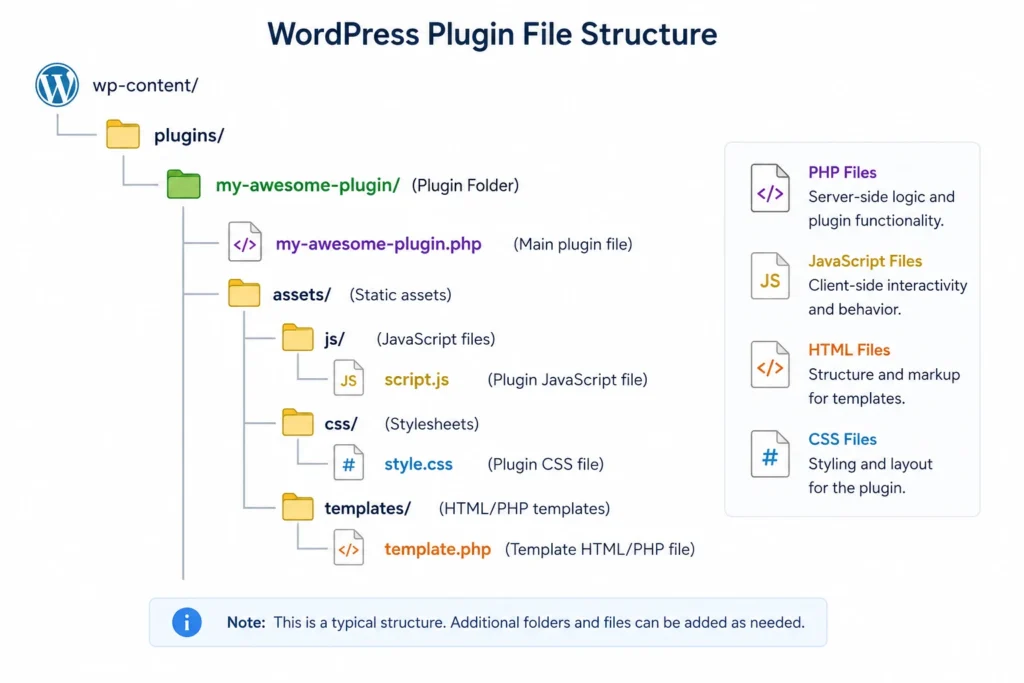Click the 'This is a typical structure' sentence
This screenshot has width=1024, height=683.
[360, 622]
